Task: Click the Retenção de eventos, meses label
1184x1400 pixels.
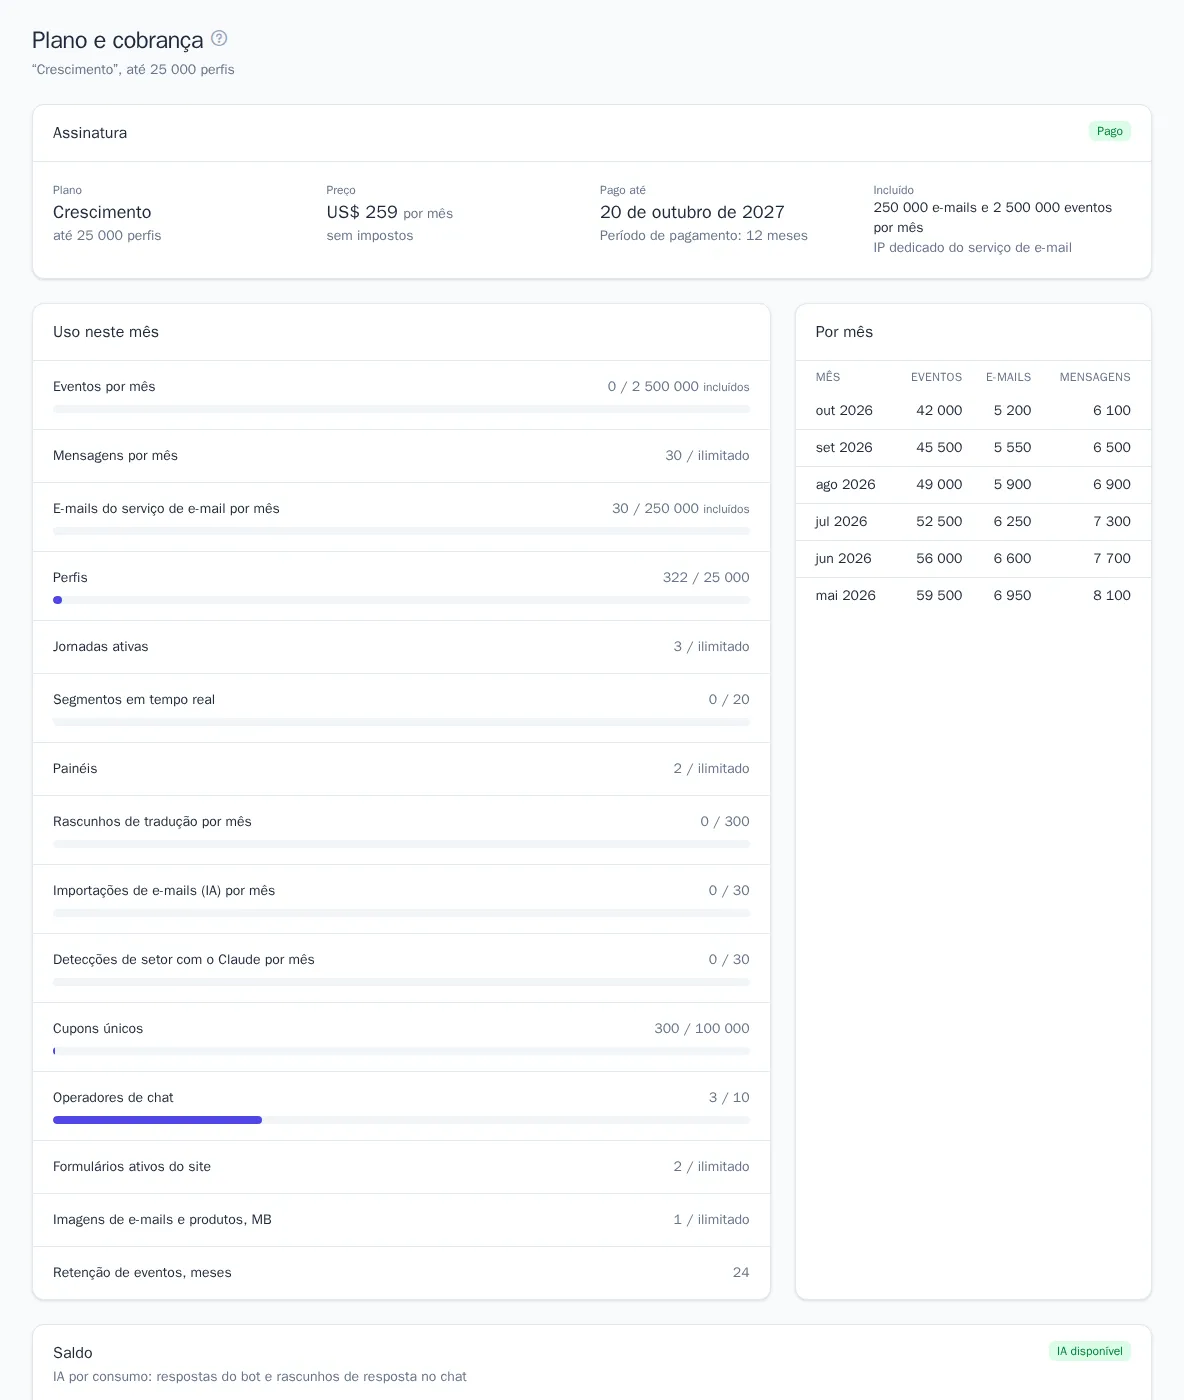Action: click(x=142, y=1273)
